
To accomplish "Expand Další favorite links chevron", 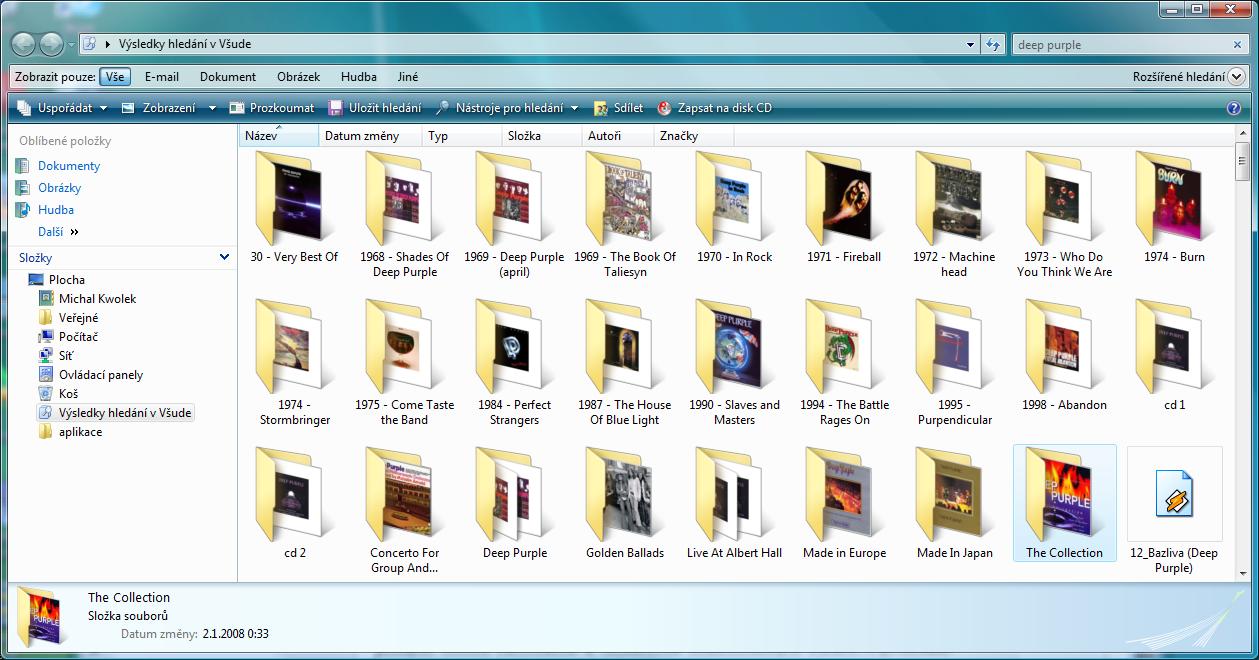I will click(x=74, y=232).
